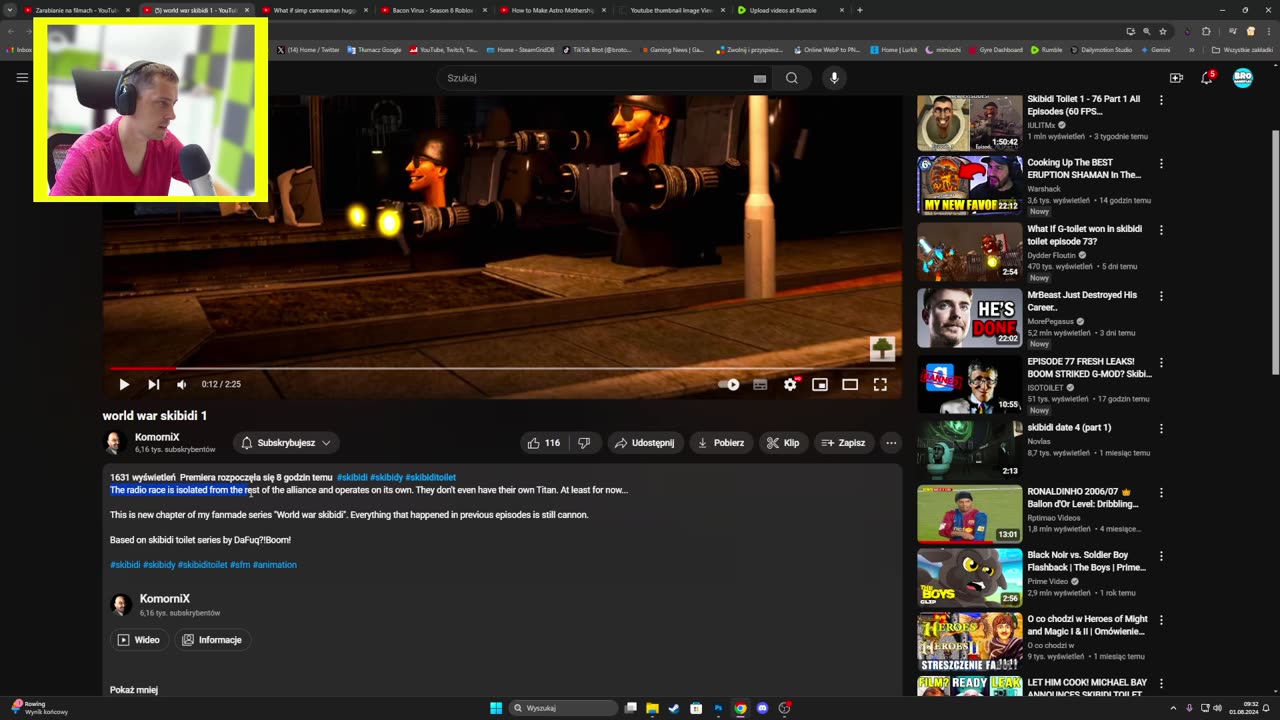This screenshot has height=720, width=1280.
Task: Open the player settings gear
Action: click(x=790, y=384)
